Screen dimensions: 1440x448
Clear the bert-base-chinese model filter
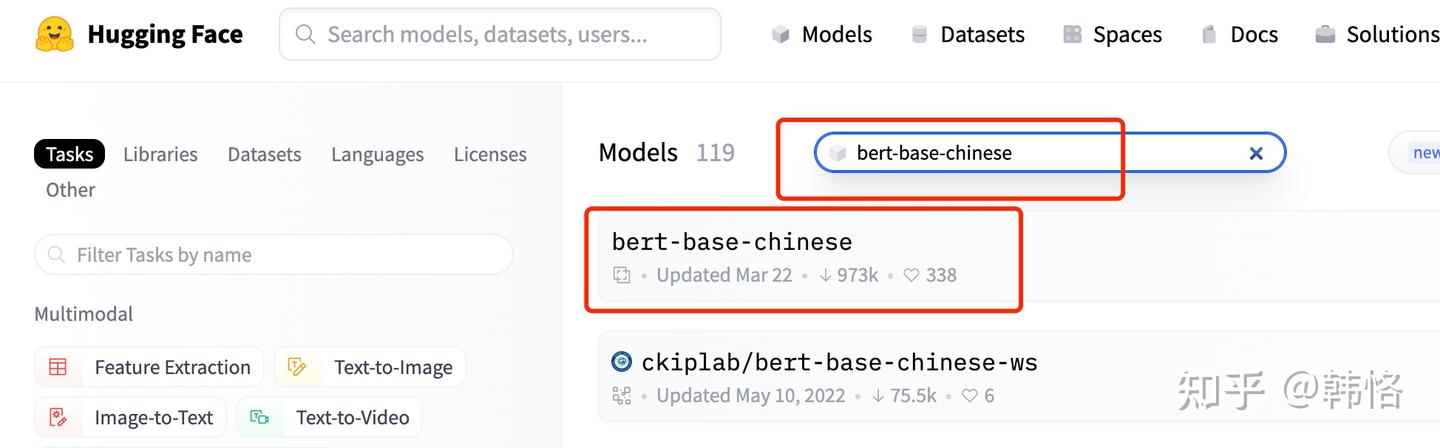(1256, 153)
